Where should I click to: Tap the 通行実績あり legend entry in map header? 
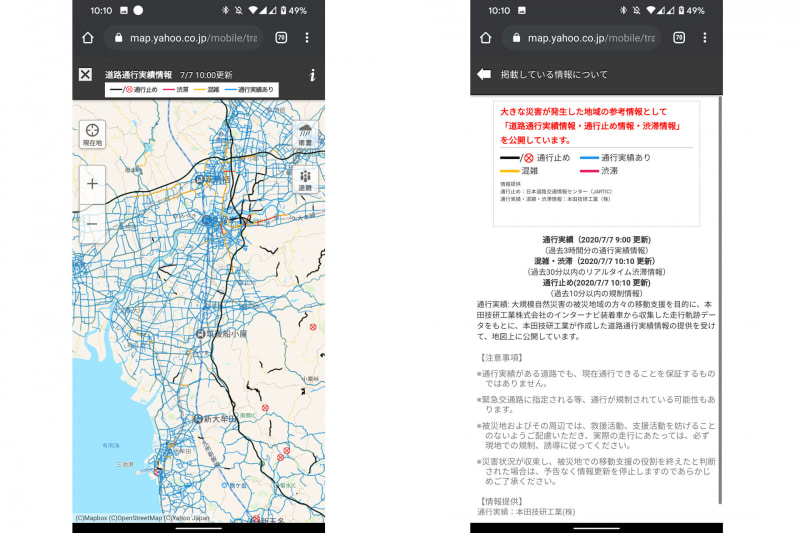tap(249, 90)
